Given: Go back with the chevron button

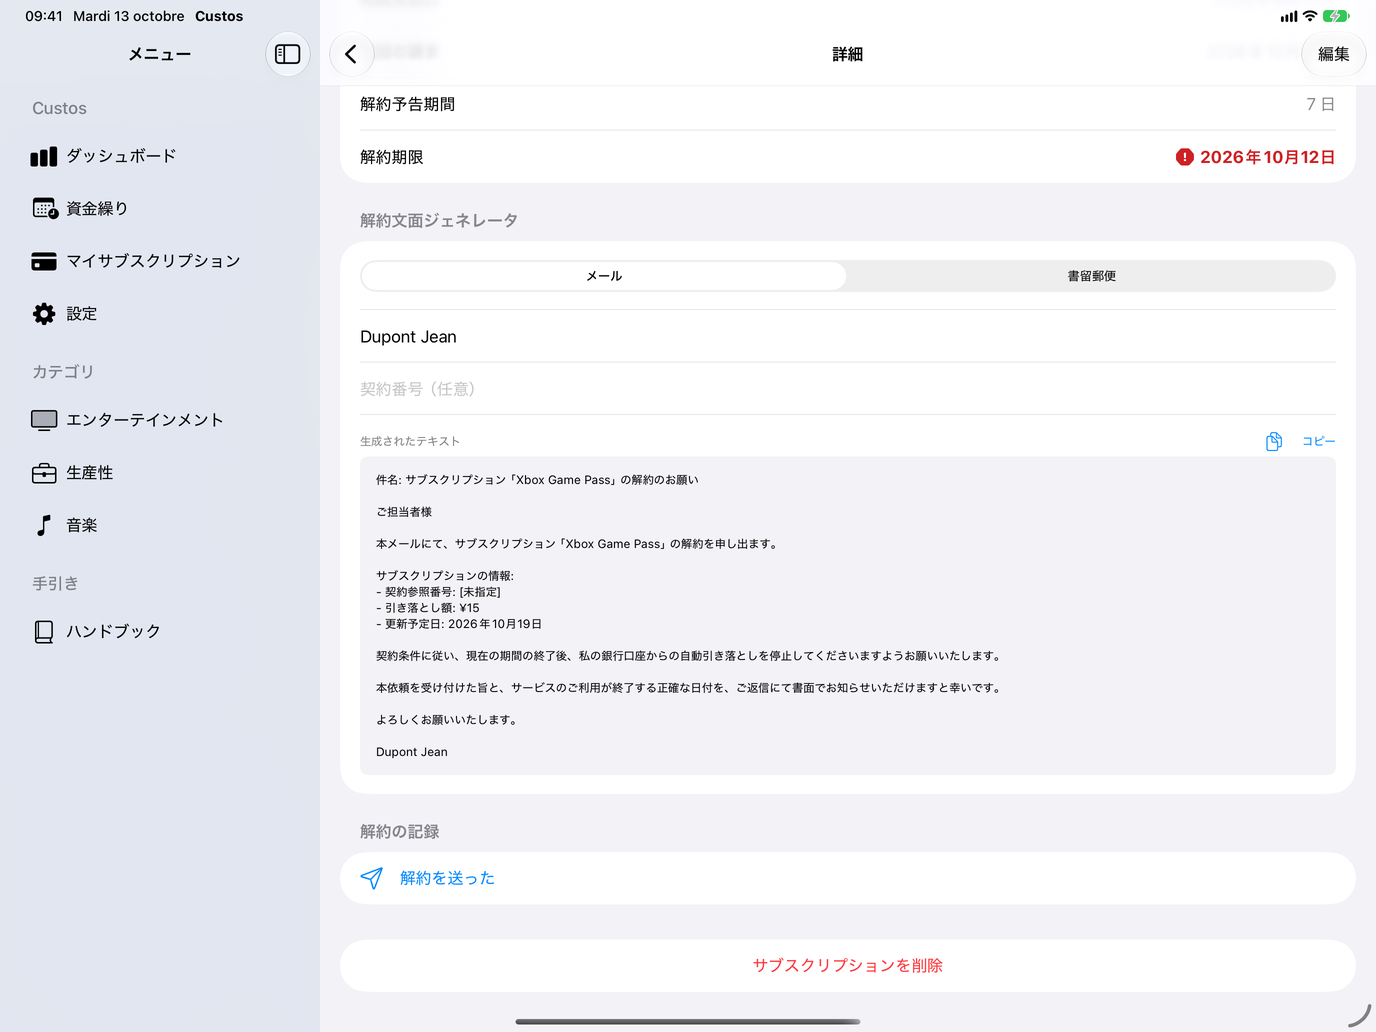Looking at the screenshot, I should [x=351, y=54].
